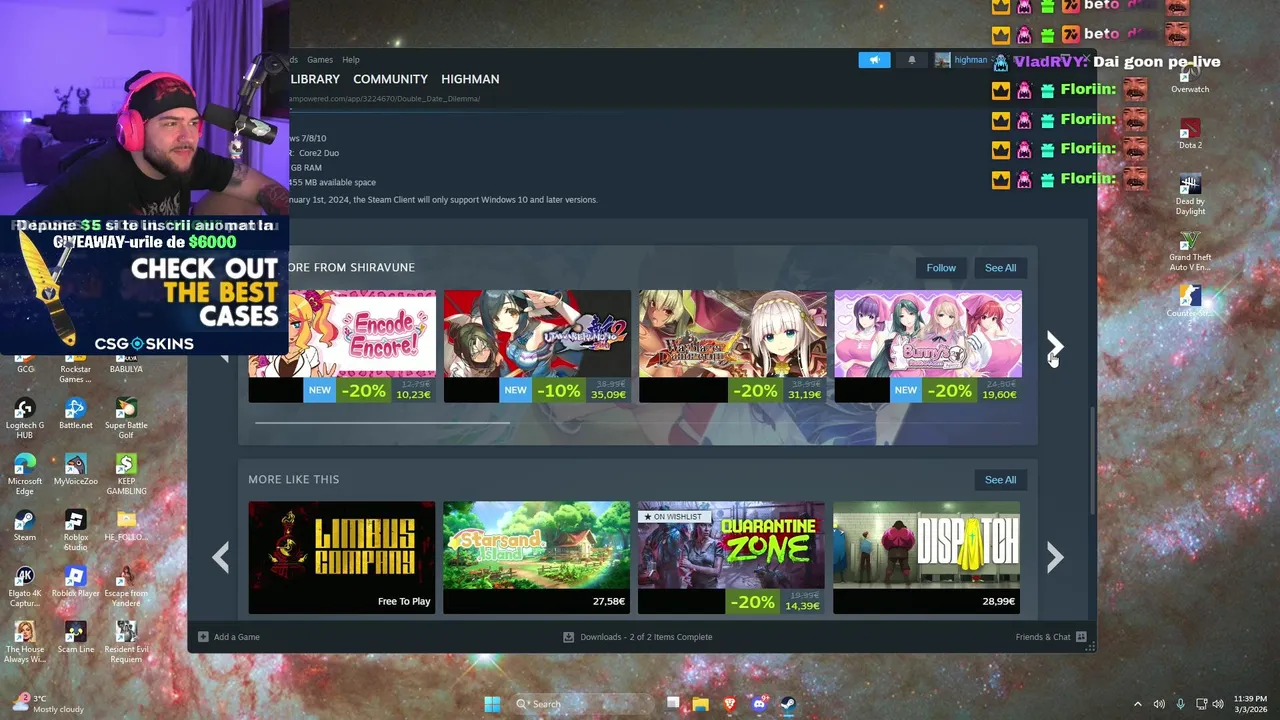Image resolution: width=1280 pixels, height=720 pixels.
Task: Next page arrow in More Like This
Action: click(x=1055, y=557)
